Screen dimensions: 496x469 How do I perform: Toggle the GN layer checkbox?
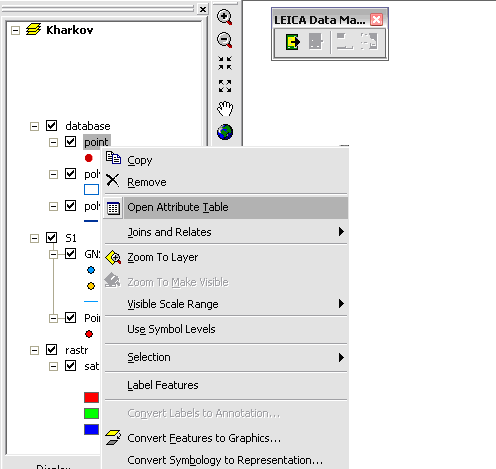(x=70, y=254)
